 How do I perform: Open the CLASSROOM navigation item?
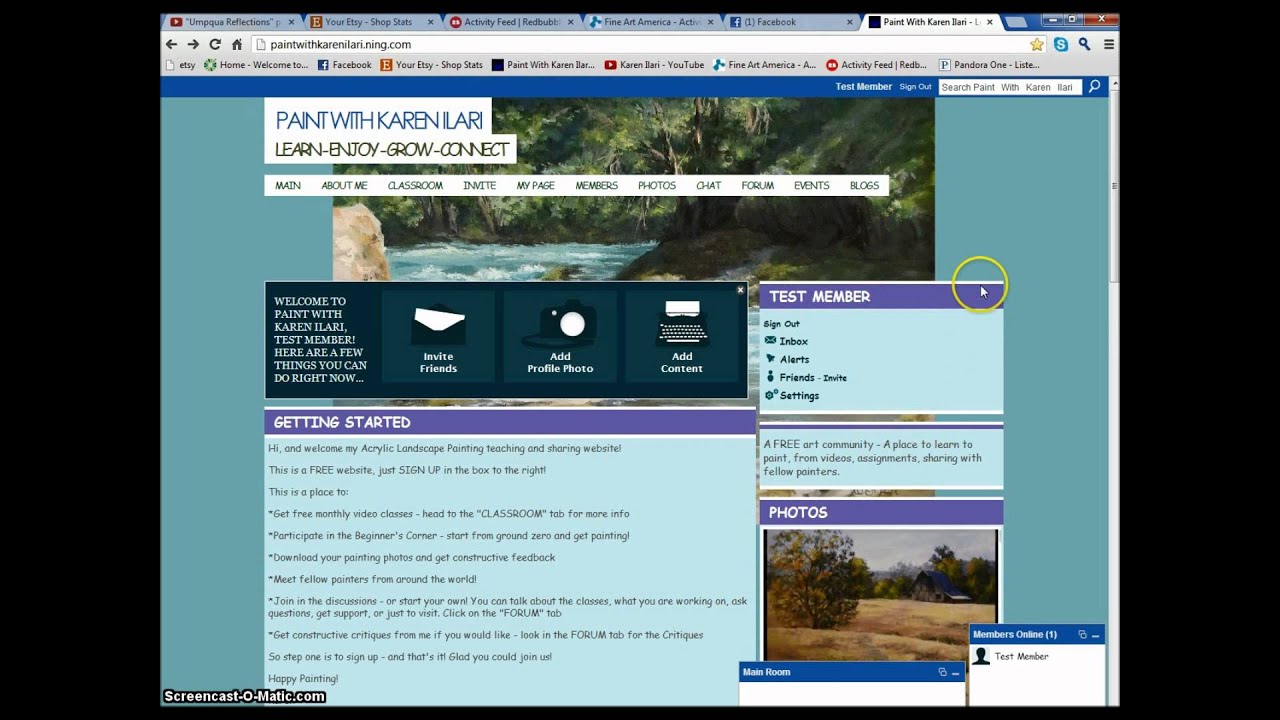point(415,186)
